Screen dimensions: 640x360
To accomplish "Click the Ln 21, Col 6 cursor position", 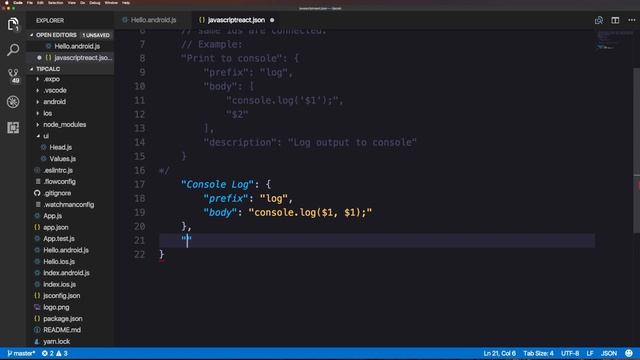I will tap(500, 353).
